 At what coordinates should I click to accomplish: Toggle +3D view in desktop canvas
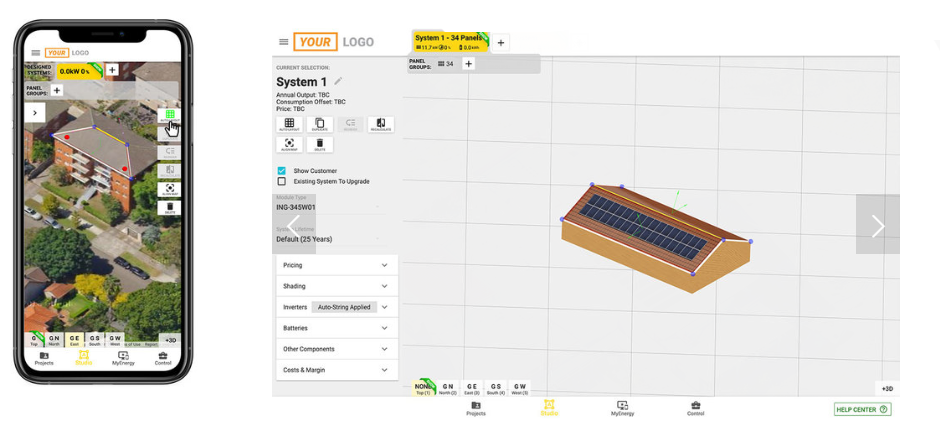(x=887, y=388)
